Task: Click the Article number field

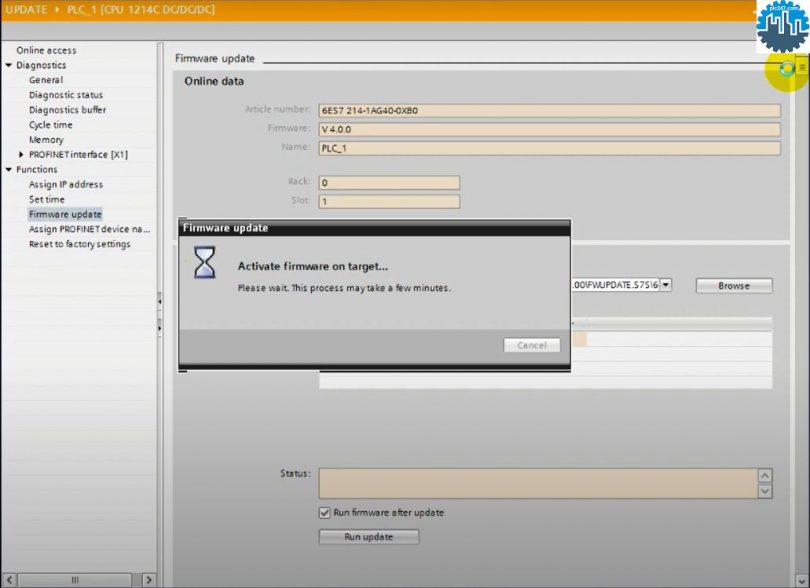Action: (549, 111)
